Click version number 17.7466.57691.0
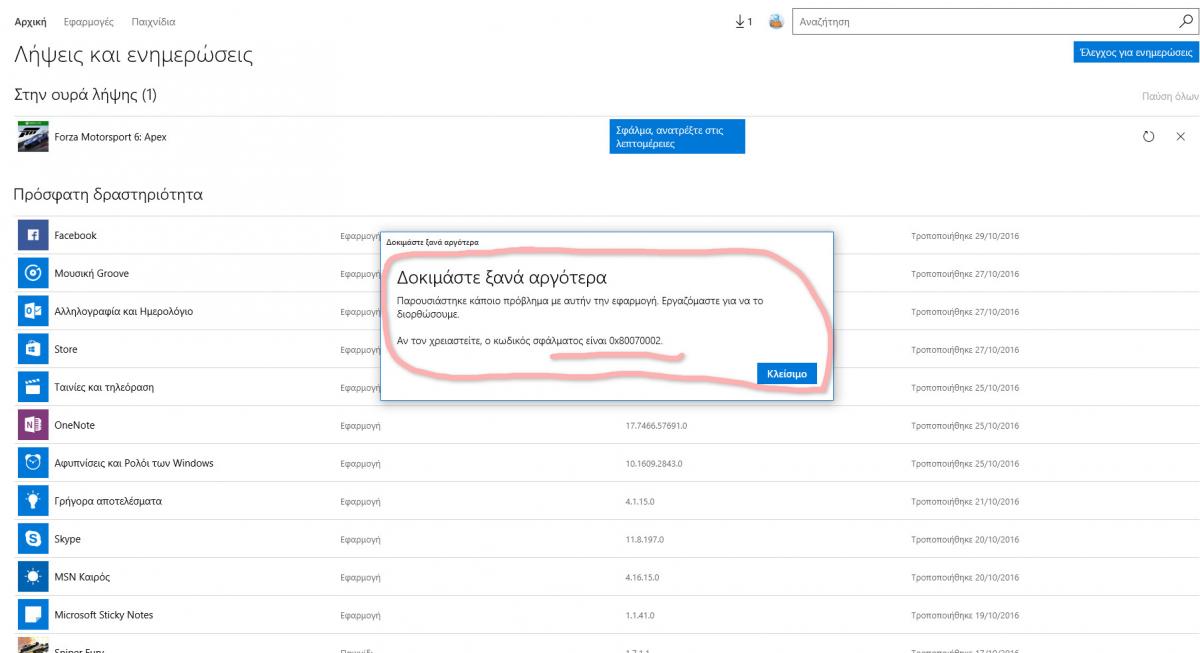 pyautogui.click(x=656, y=426)
